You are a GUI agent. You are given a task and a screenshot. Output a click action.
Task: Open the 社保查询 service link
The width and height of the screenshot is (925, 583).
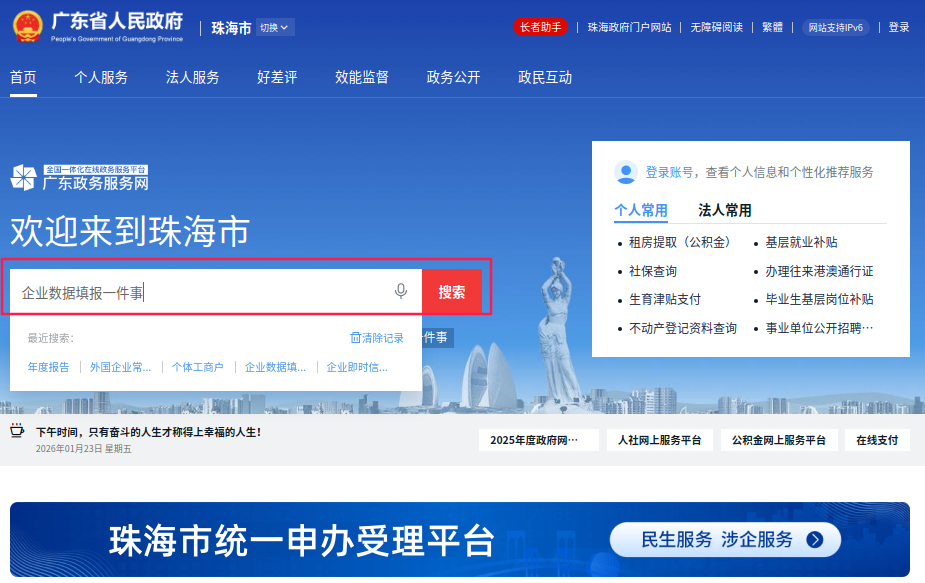(652, 271)
